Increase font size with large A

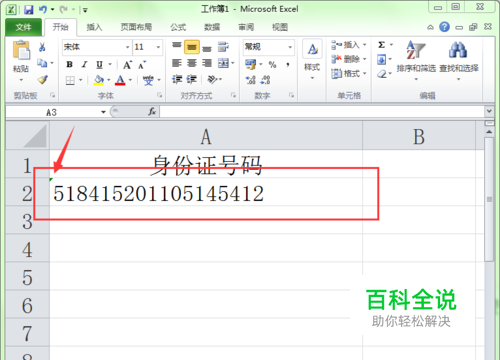point(127,64)
